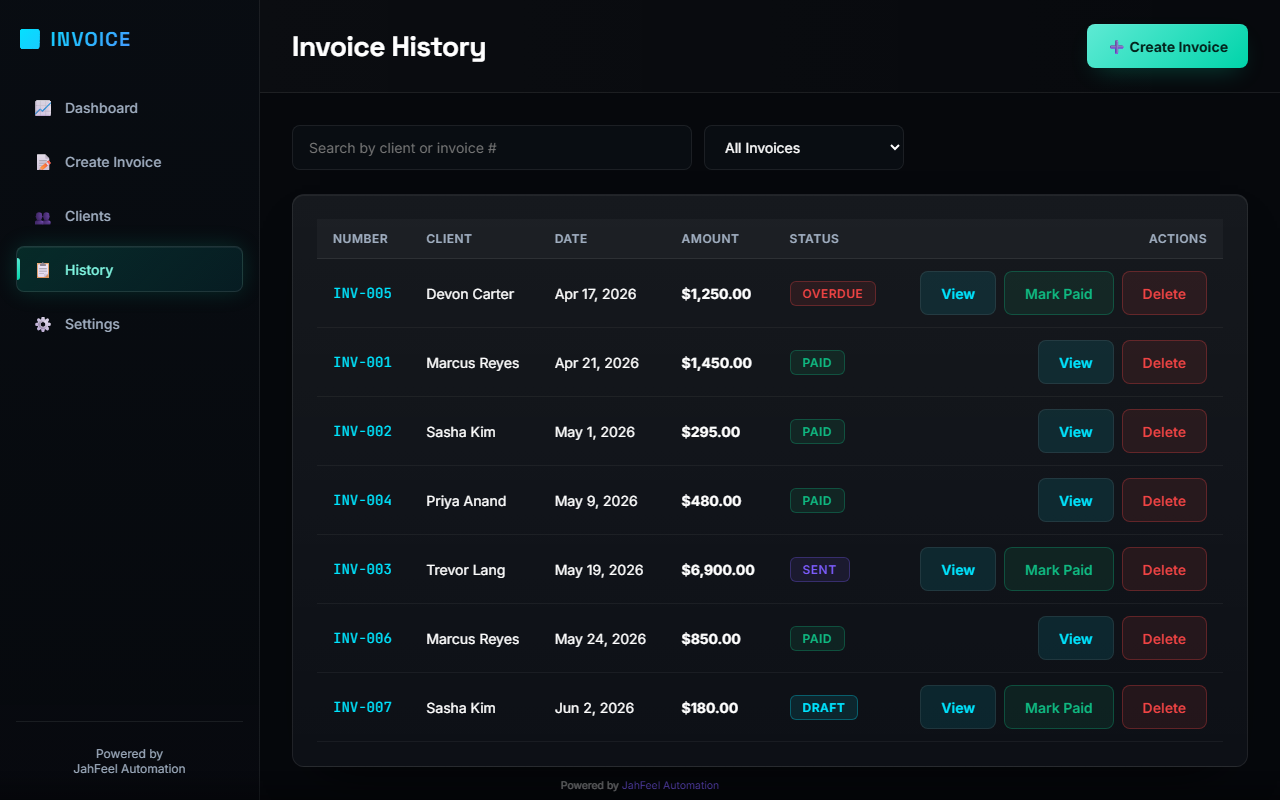Delete invoice INV-001
The image size is (1280, 800).
coord(1164,362)
